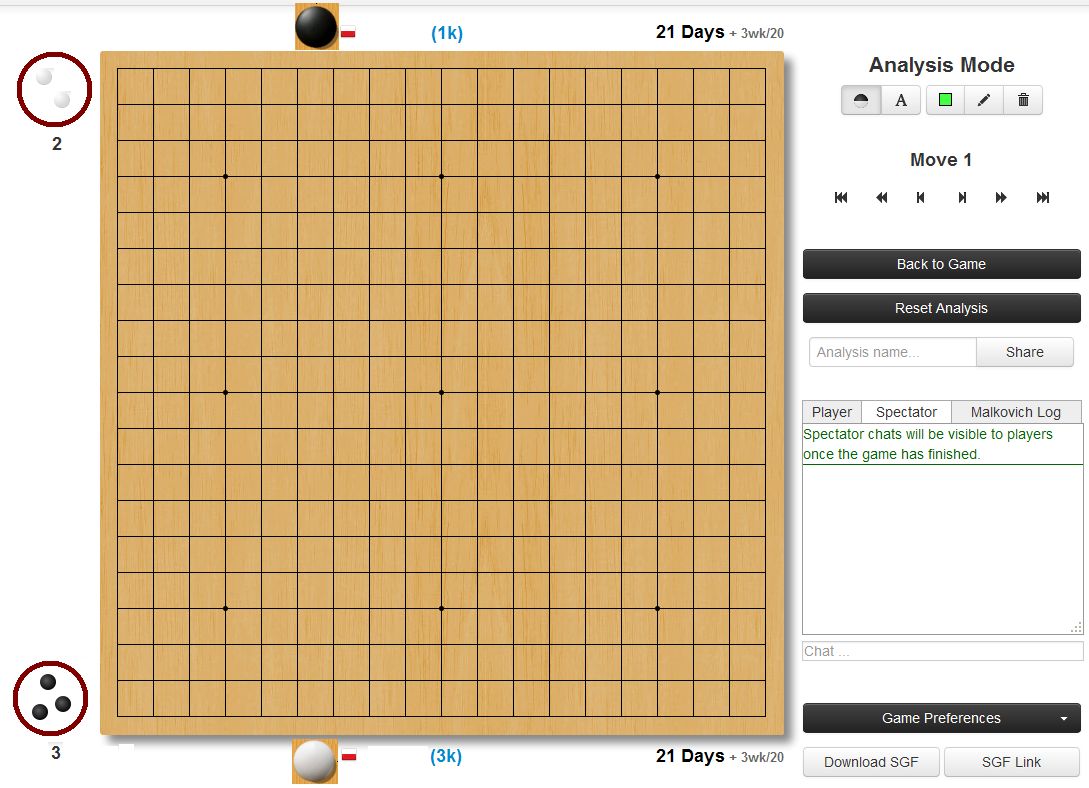Activate the pencil drawing tool

coord(984,100)
